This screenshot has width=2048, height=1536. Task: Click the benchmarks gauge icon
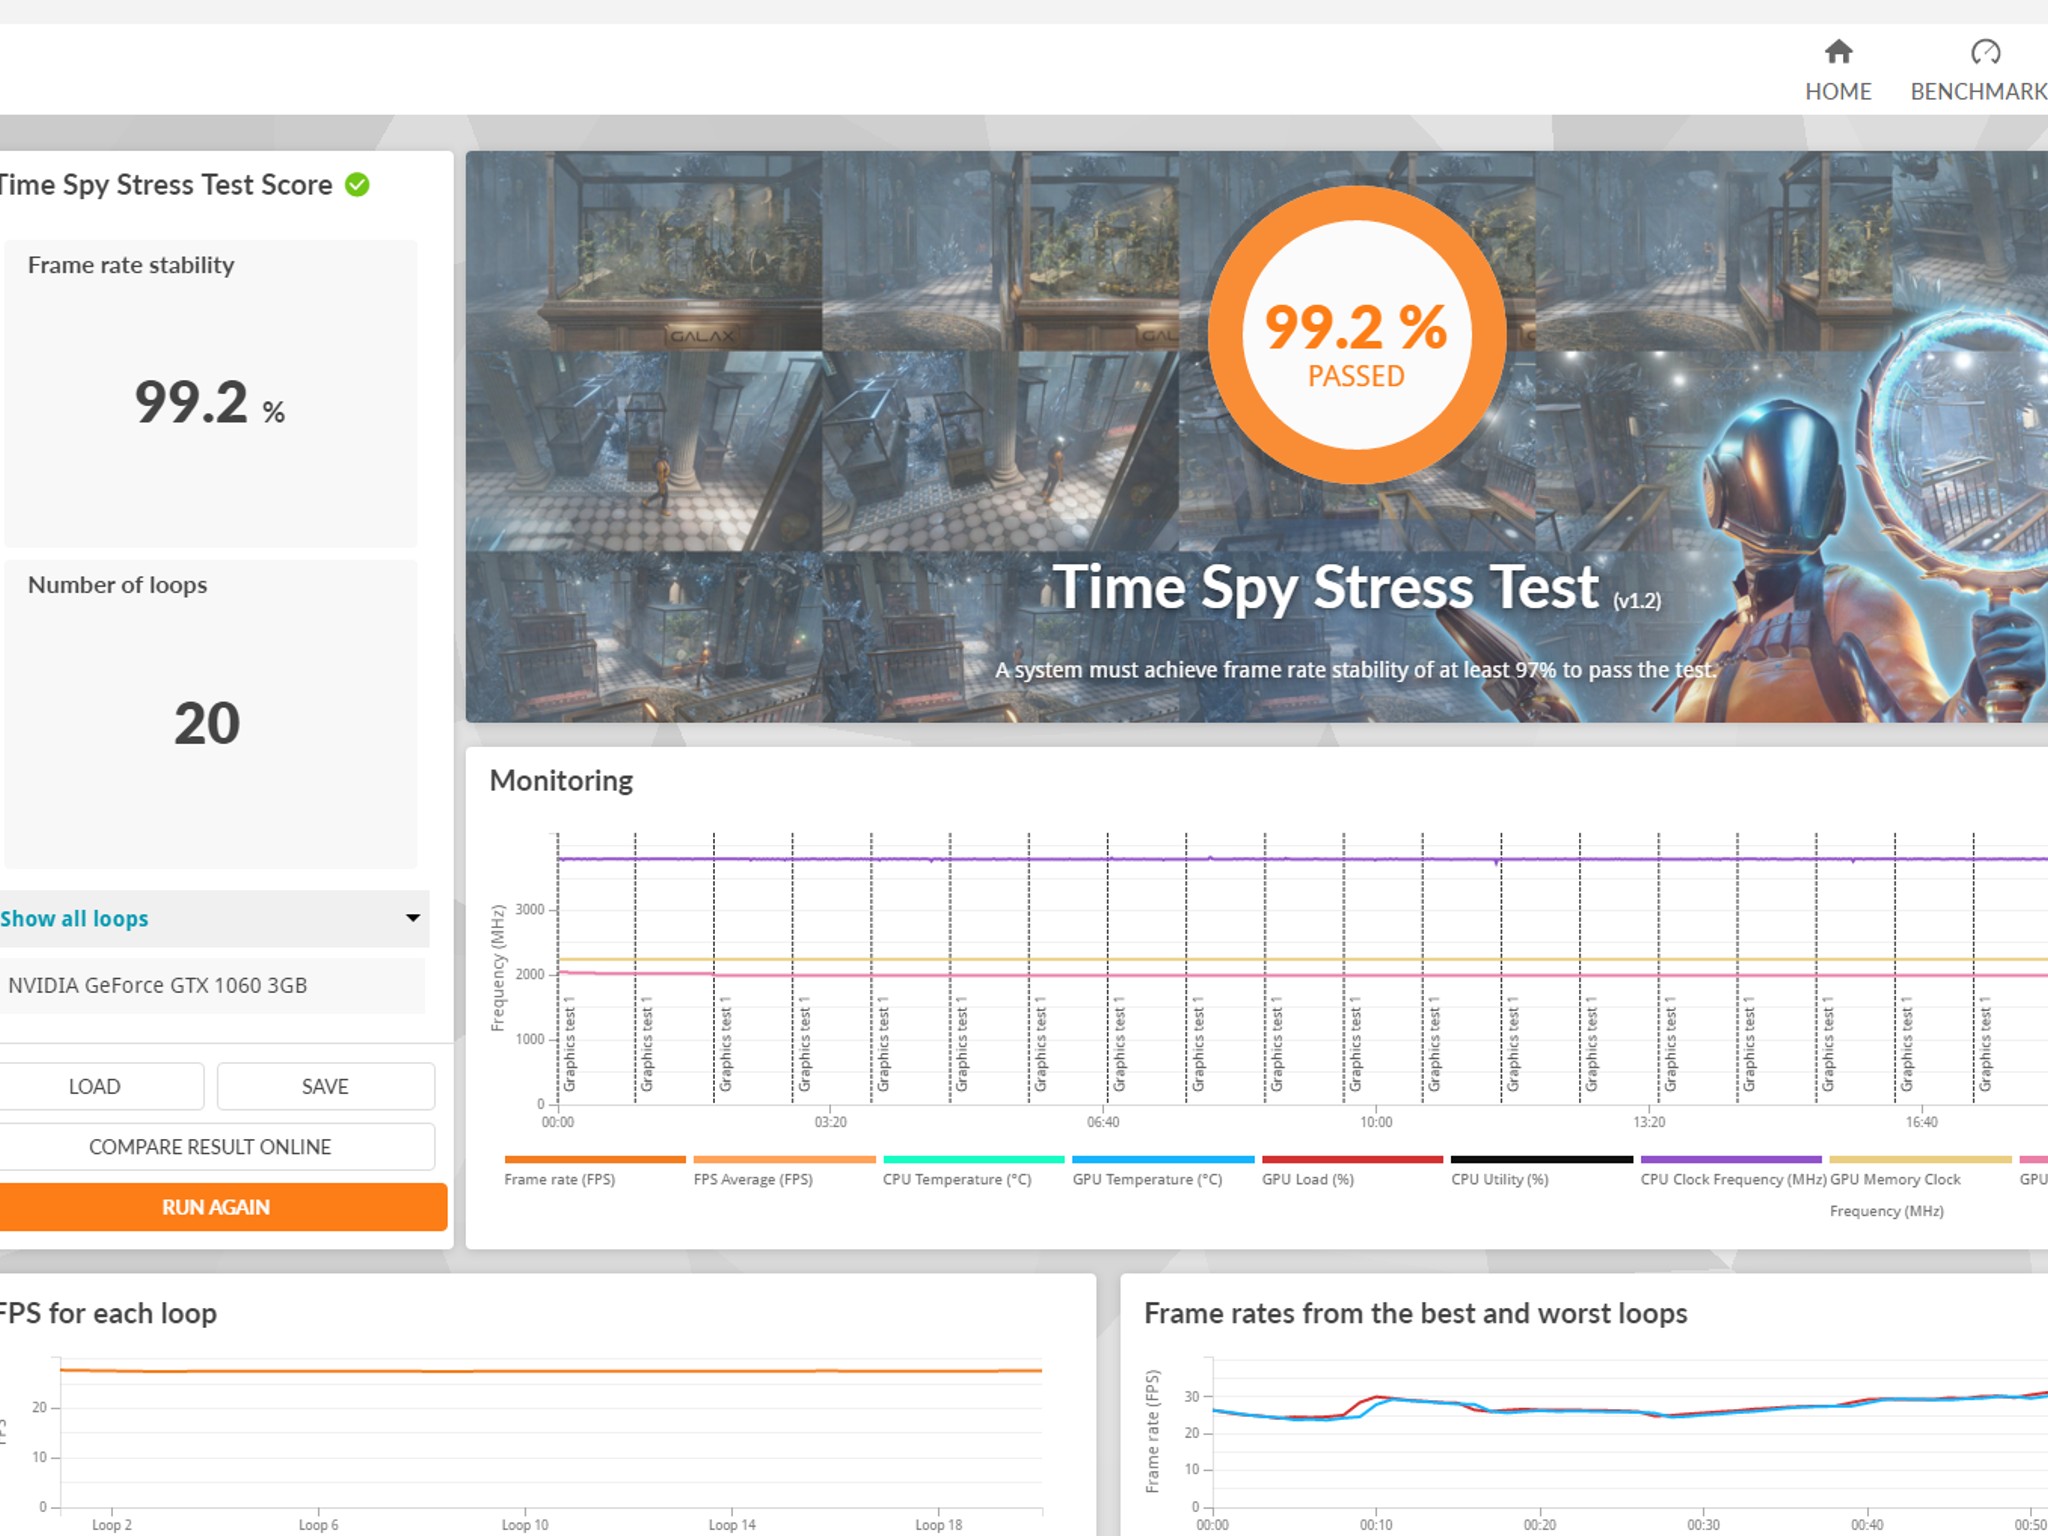(1985, 51)
